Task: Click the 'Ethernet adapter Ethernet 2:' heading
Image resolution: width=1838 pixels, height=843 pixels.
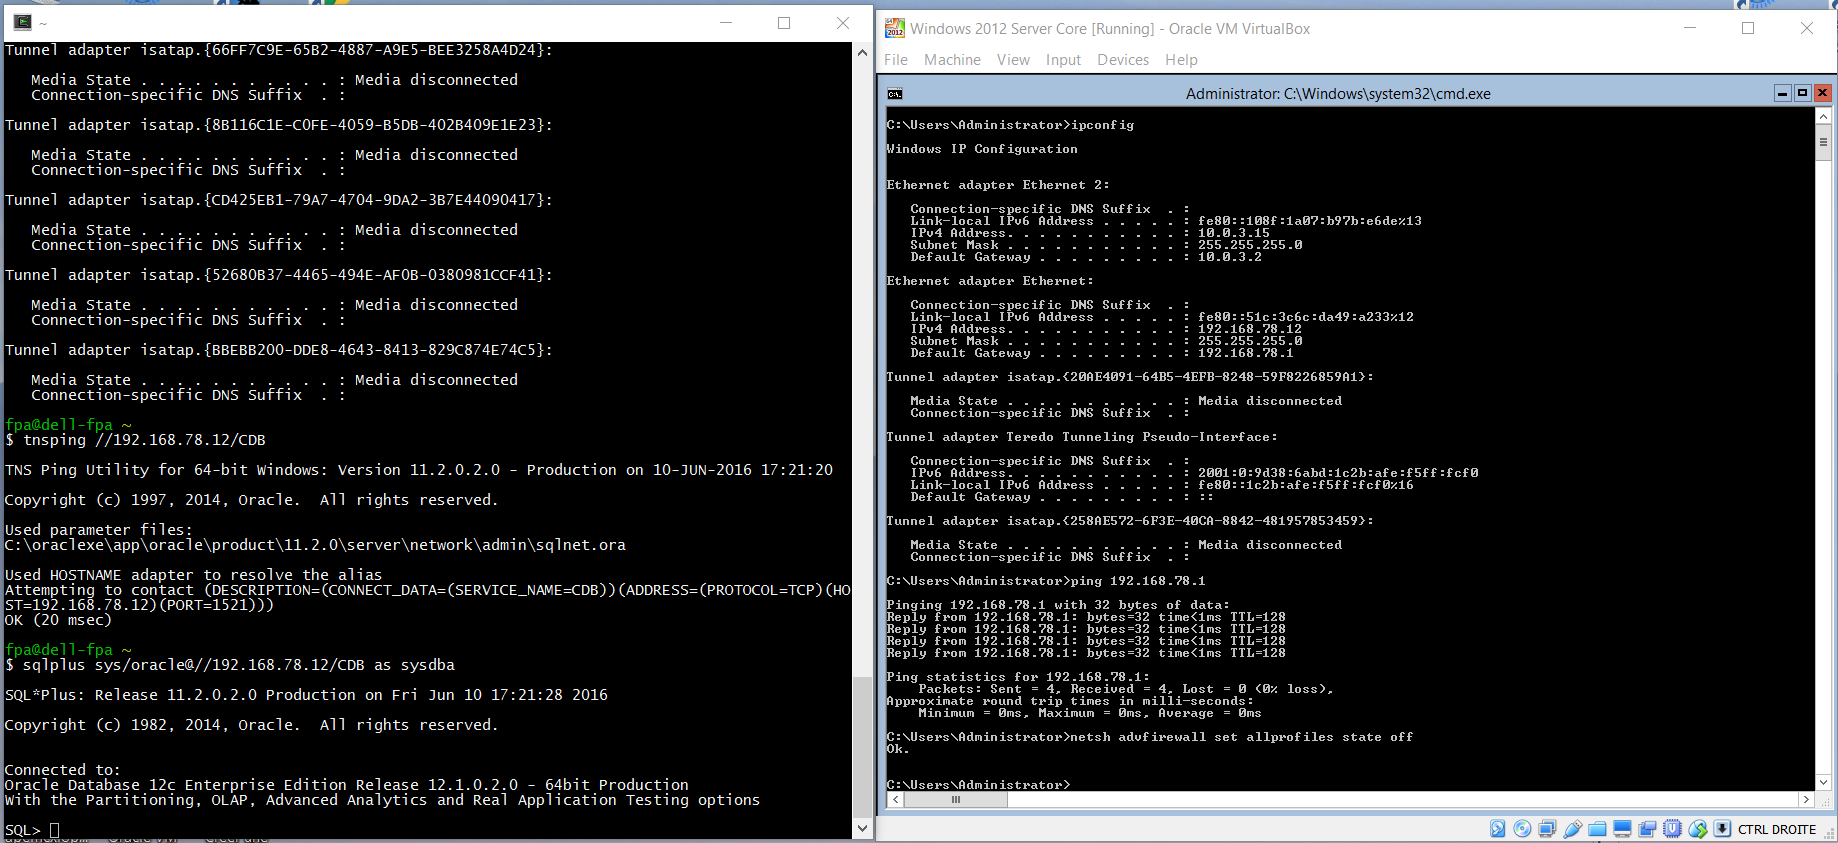Action: 998,185
